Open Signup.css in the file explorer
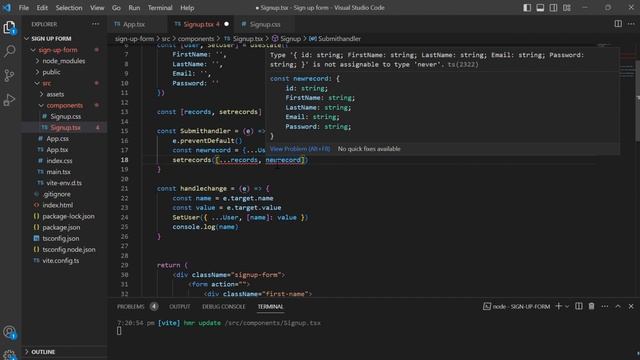Viewport: 640px width, 360px height. click(x=65, y=116)
